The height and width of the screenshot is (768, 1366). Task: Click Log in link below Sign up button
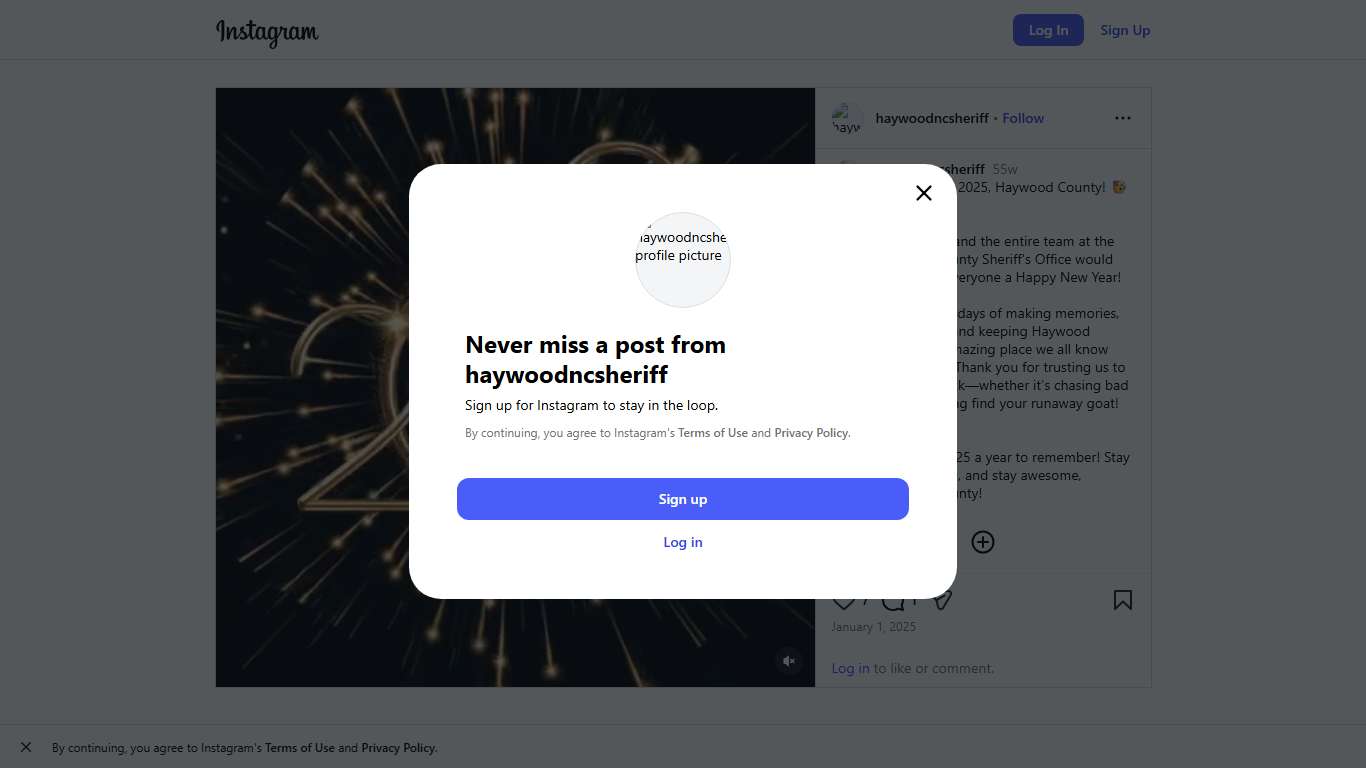pyautogui.click(x=683, y=542)
